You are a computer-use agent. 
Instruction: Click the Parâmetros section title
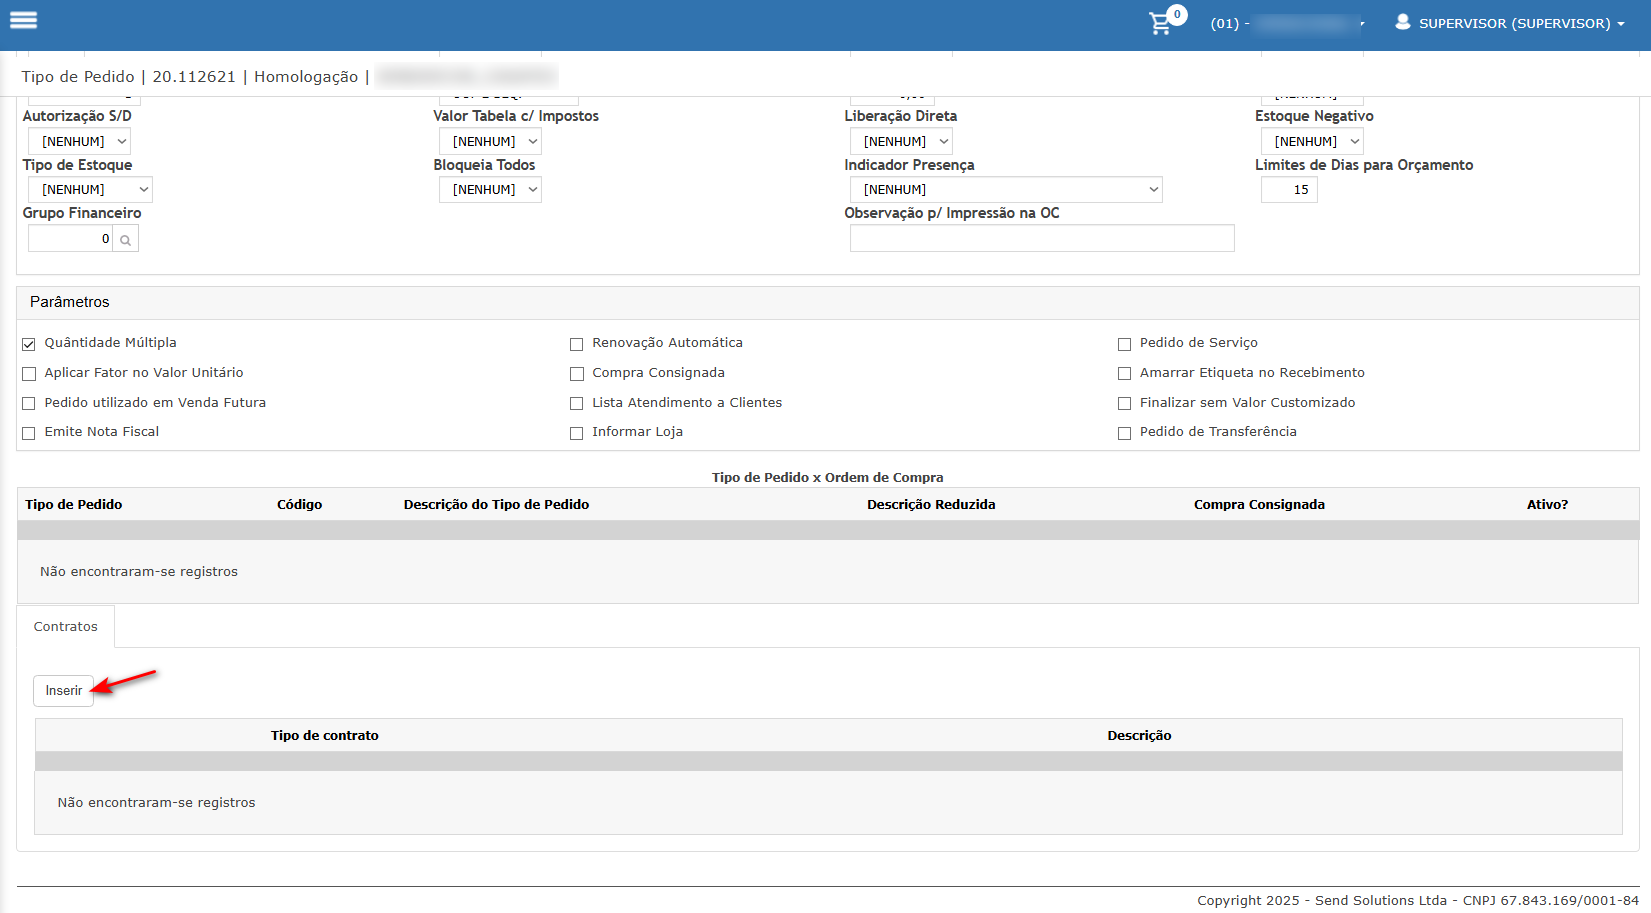[70, 302]
